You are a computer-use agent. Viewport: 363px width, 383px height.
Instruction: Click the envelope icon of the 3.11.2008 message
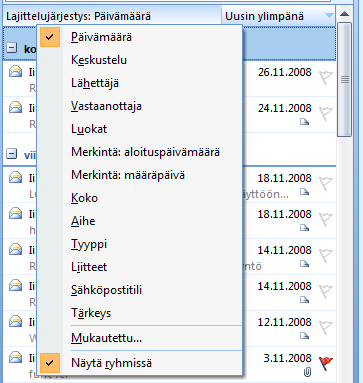pyautogui.click(x=15, y=357)
